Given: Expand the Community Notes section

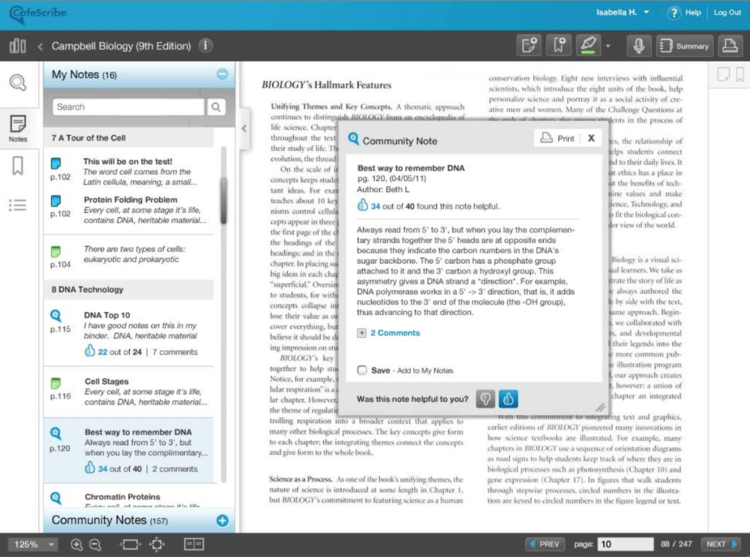Looking at the screenshot, I should [222, 520].
